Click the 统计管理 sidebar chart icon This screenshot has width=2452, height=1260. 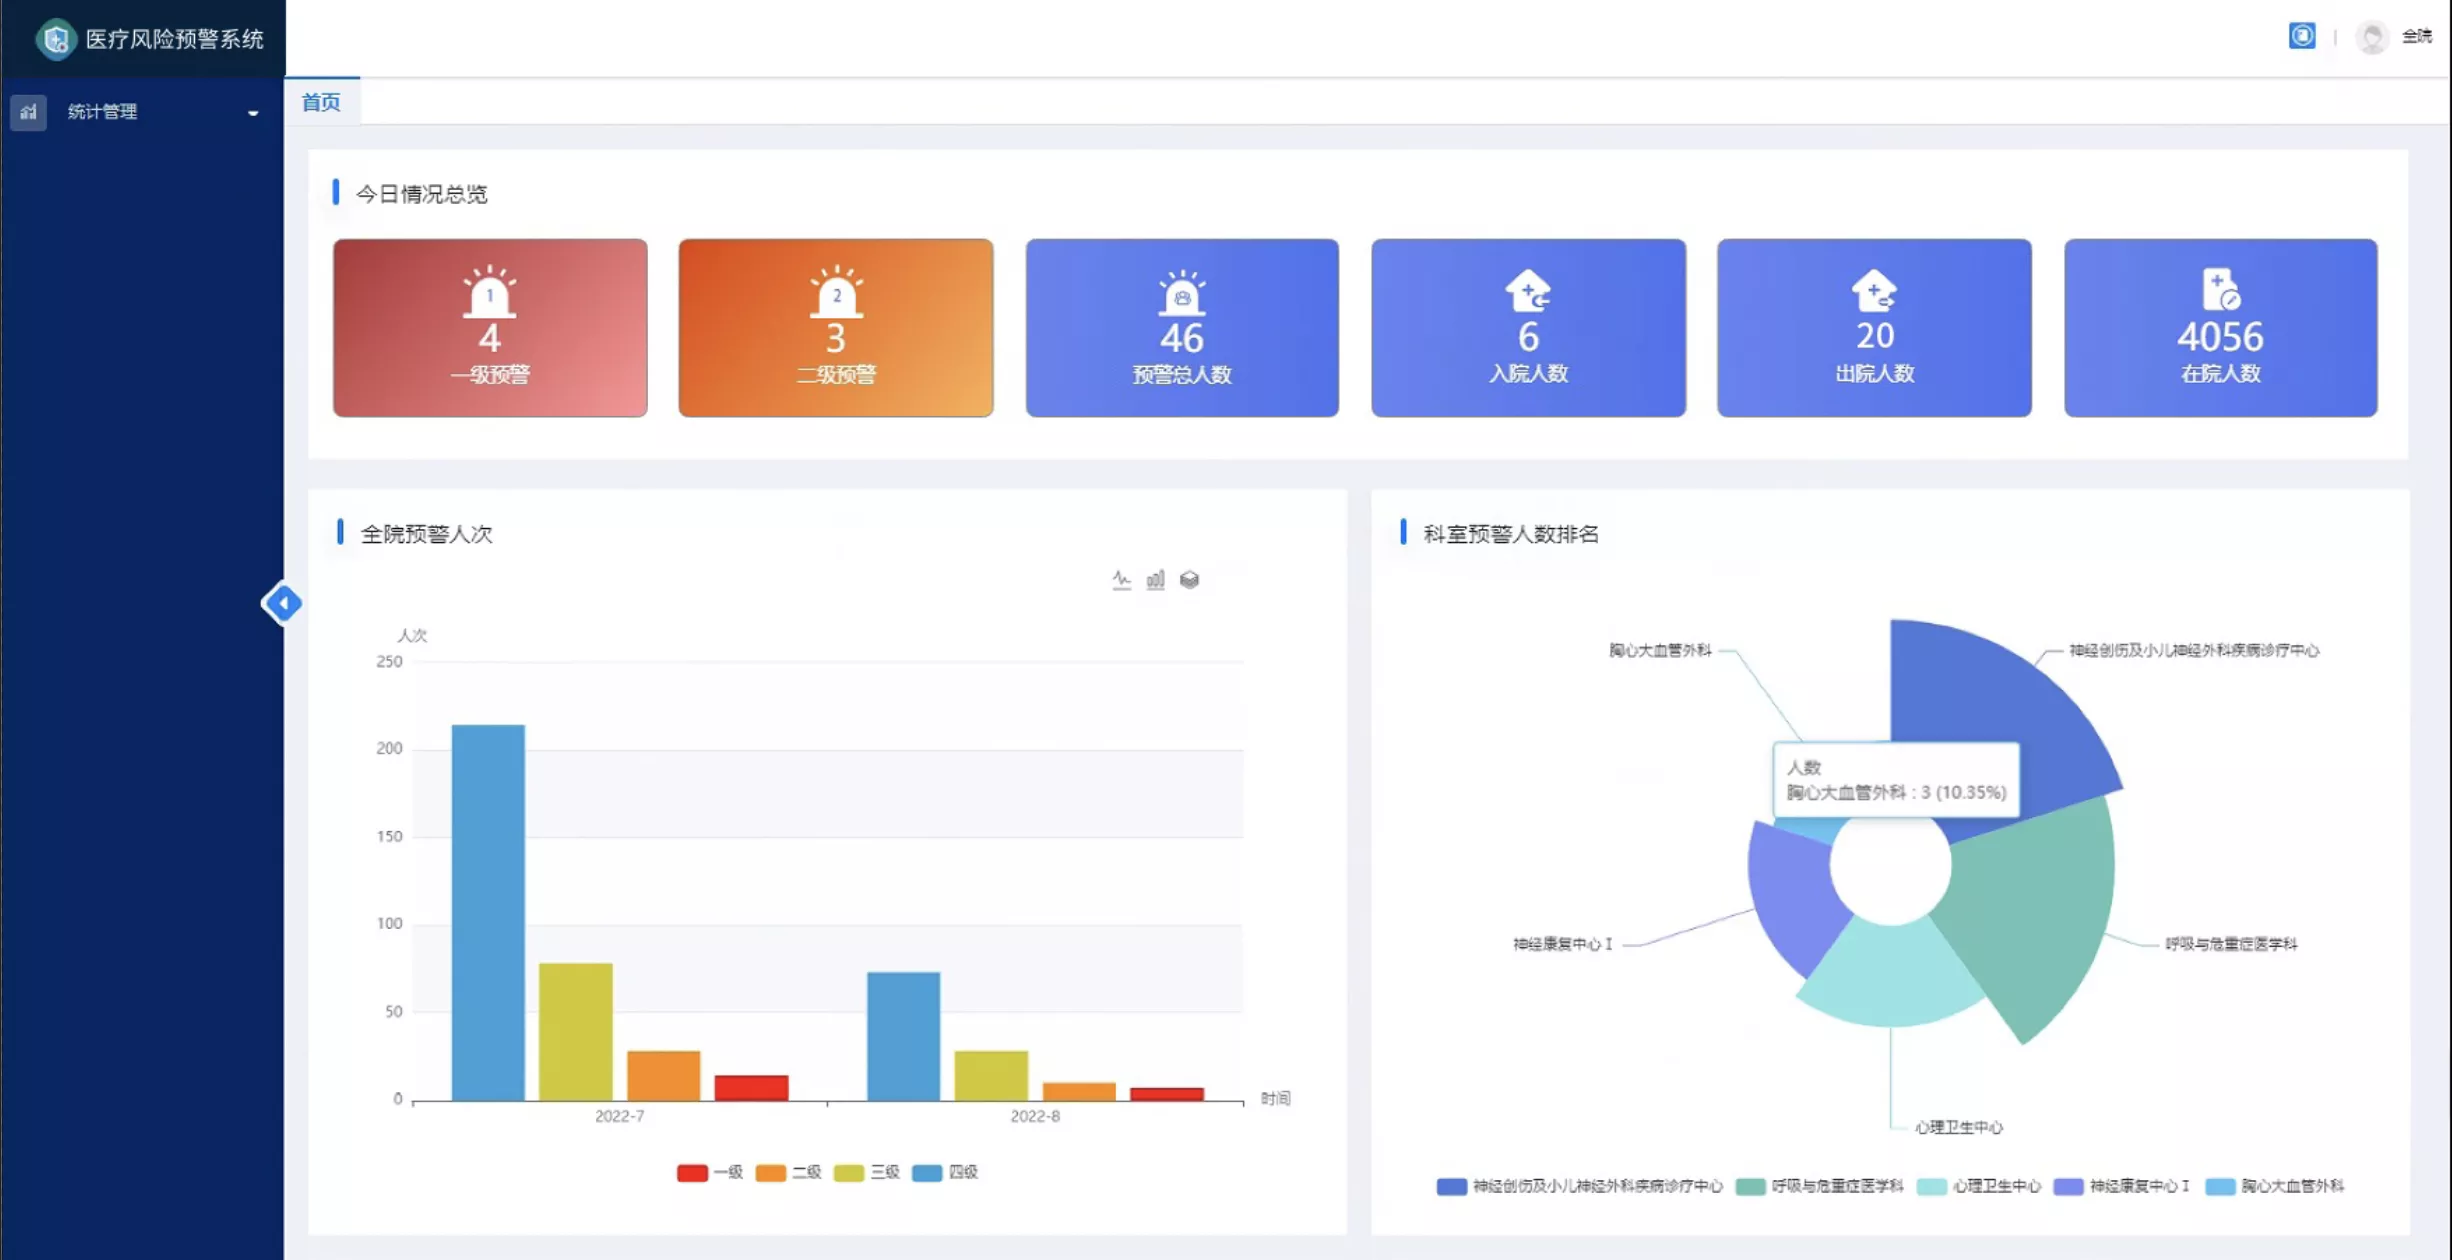point(28,112)
